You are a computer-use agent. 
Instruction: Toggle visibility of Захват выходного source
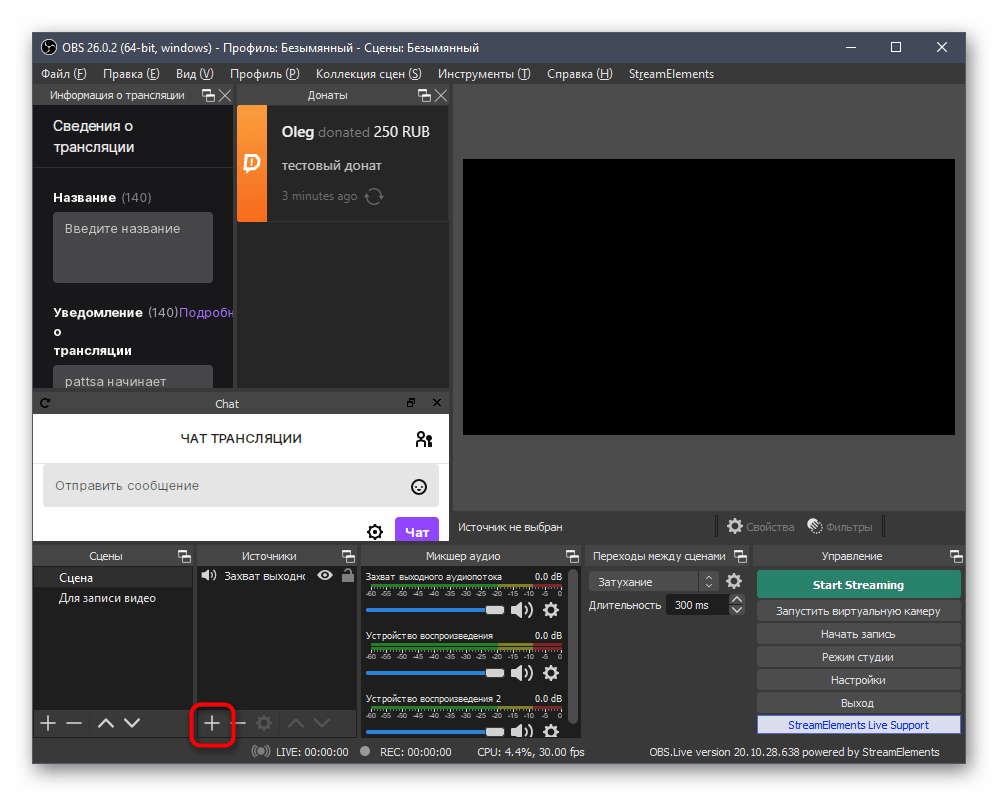pos(325,576)
